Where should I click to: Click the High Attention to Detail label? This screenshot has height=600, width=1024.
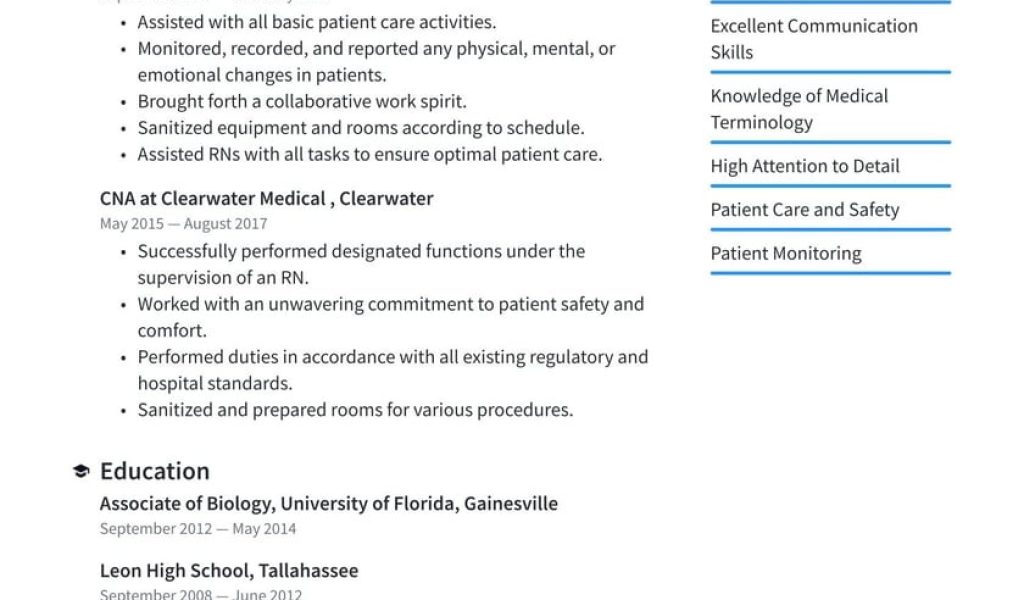click(805, 166)
